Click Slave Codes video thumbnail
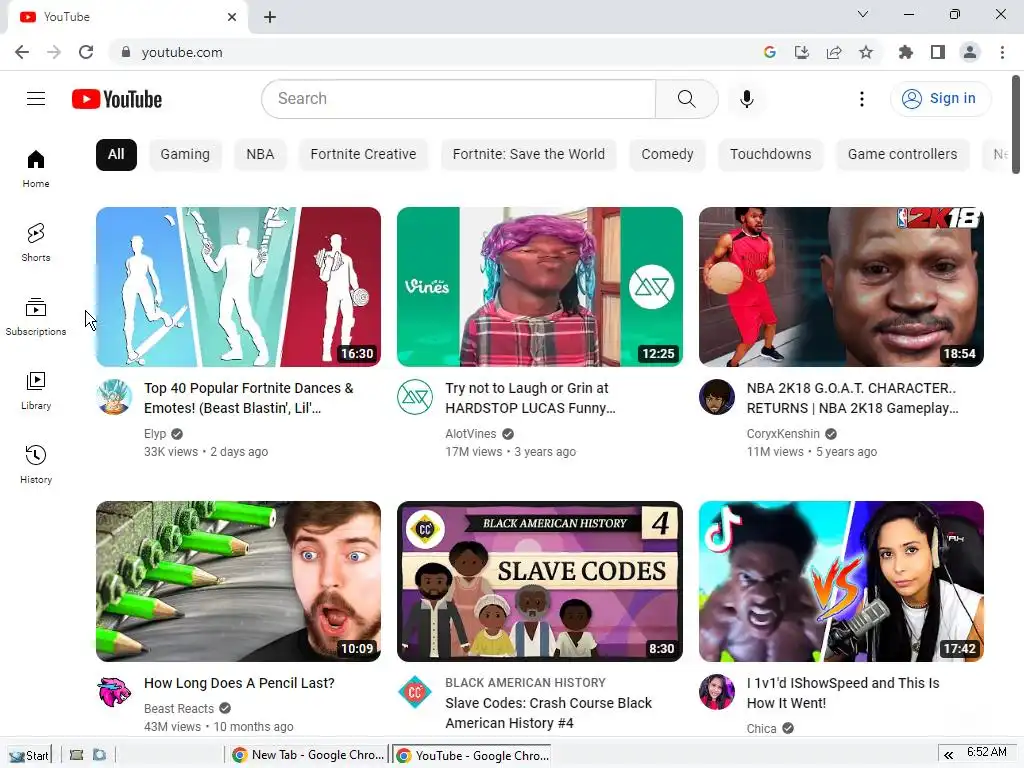 pos(539,581)
